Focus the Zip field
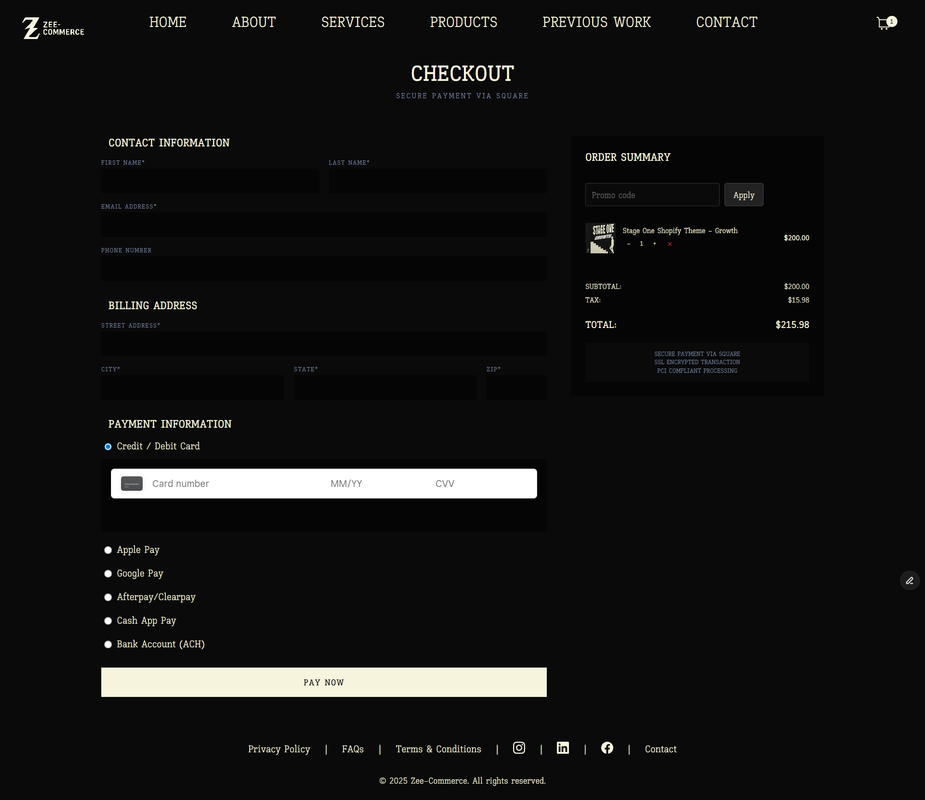The width and height of the screenshot is (925, 800). [516, 388]
